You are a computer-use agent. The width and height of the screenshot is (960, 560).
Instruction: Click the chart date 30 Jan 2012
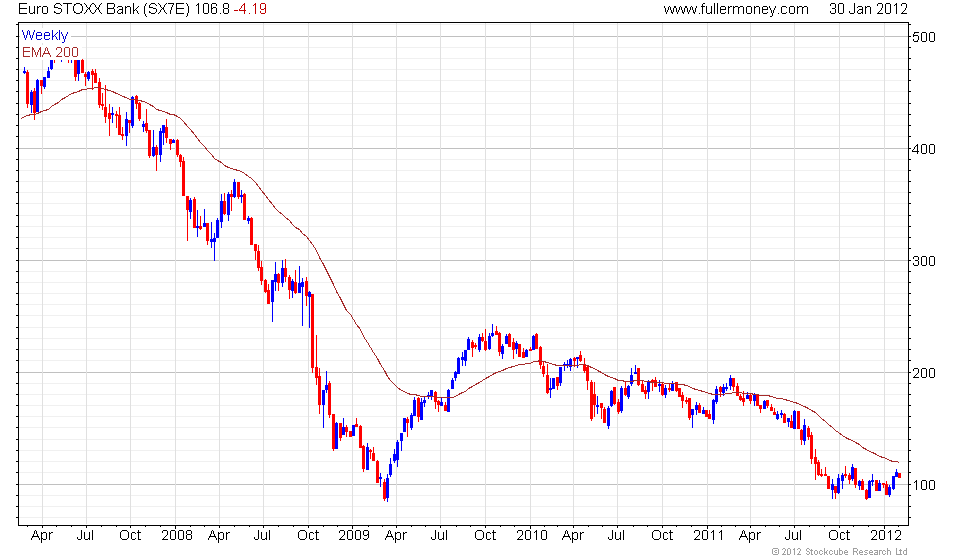click(x=868, y=9)
